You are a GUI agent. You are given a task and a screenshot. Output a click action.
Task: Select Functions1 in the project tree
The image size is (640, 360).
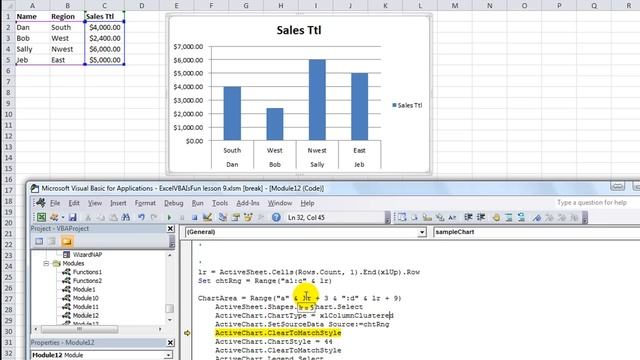click(x=87, y=272)
